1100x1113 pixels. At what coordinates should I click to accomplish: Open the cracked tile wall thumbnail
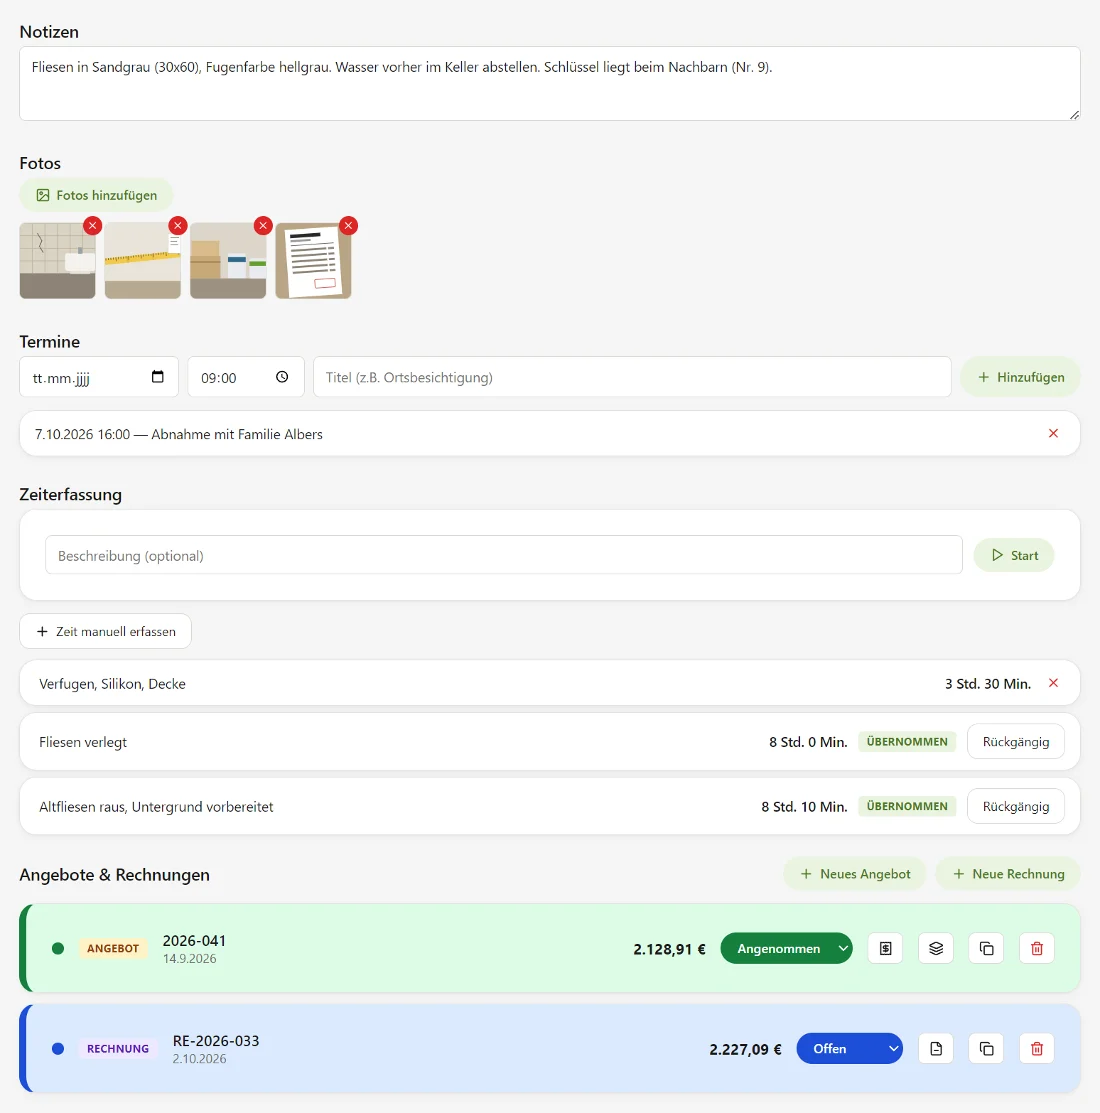click(57, 261)
